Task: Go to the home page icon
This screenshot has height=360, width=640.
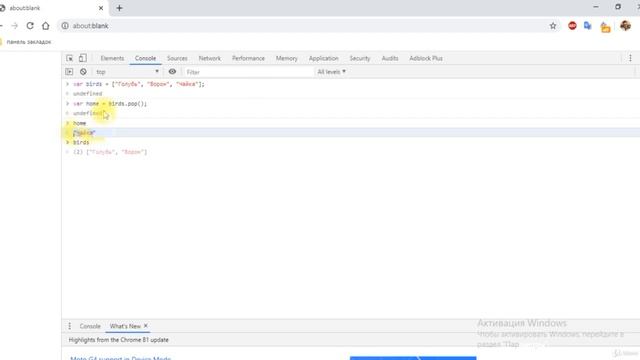Action: click(x=46, y=26)
